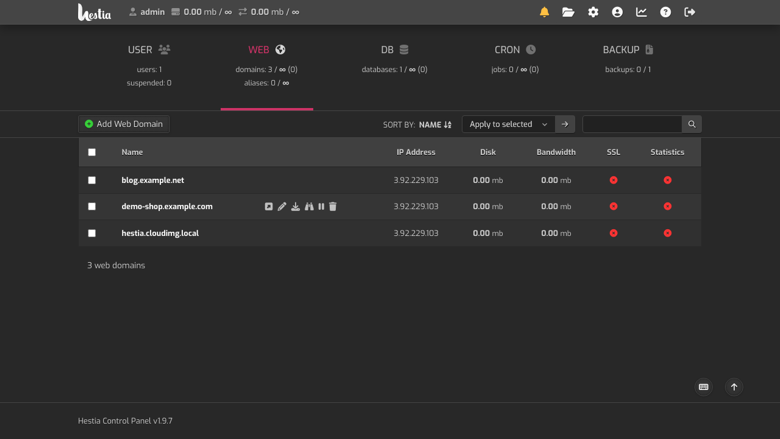780x439 pixels.
Task: Click the '3 web domains' count text
Action: 116,265
